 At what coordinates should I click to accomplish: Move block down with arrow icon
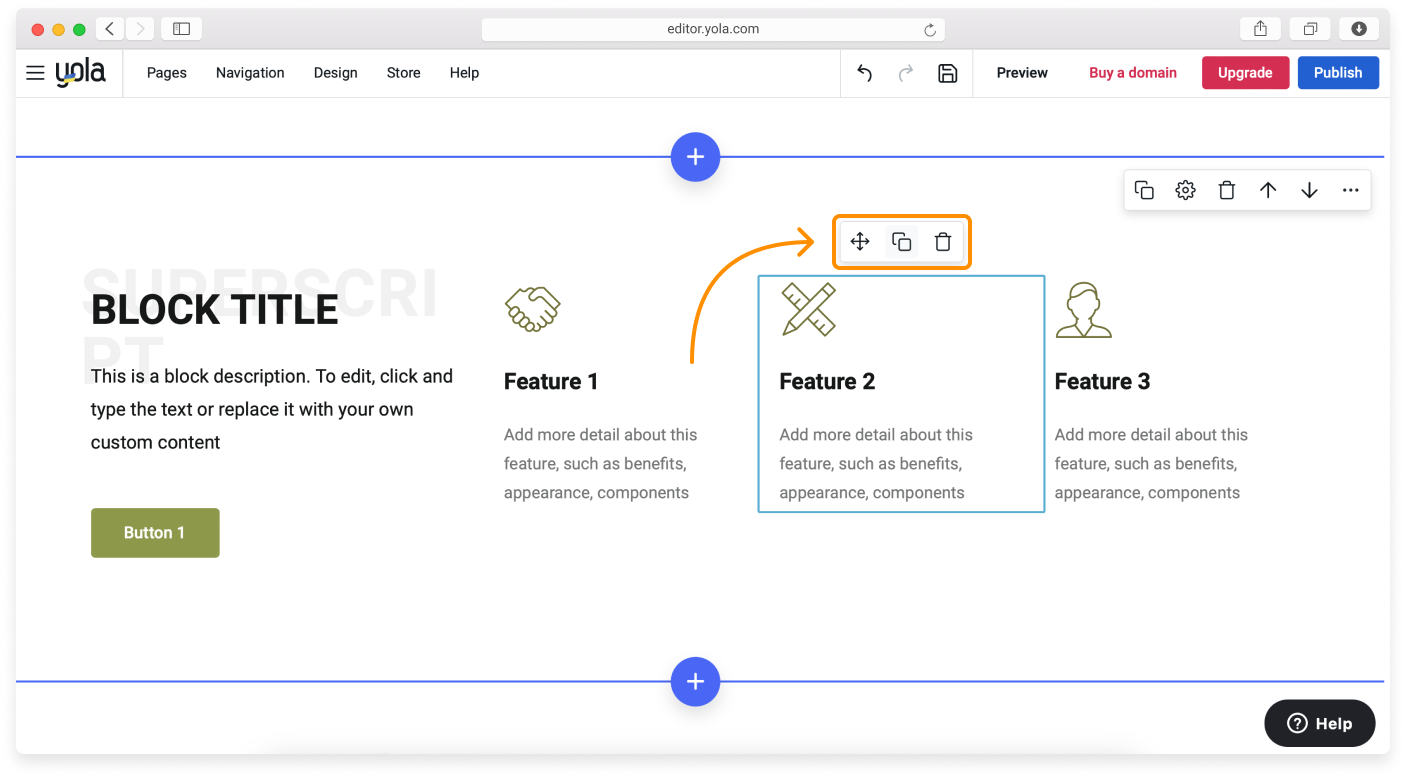[1309, 190]
